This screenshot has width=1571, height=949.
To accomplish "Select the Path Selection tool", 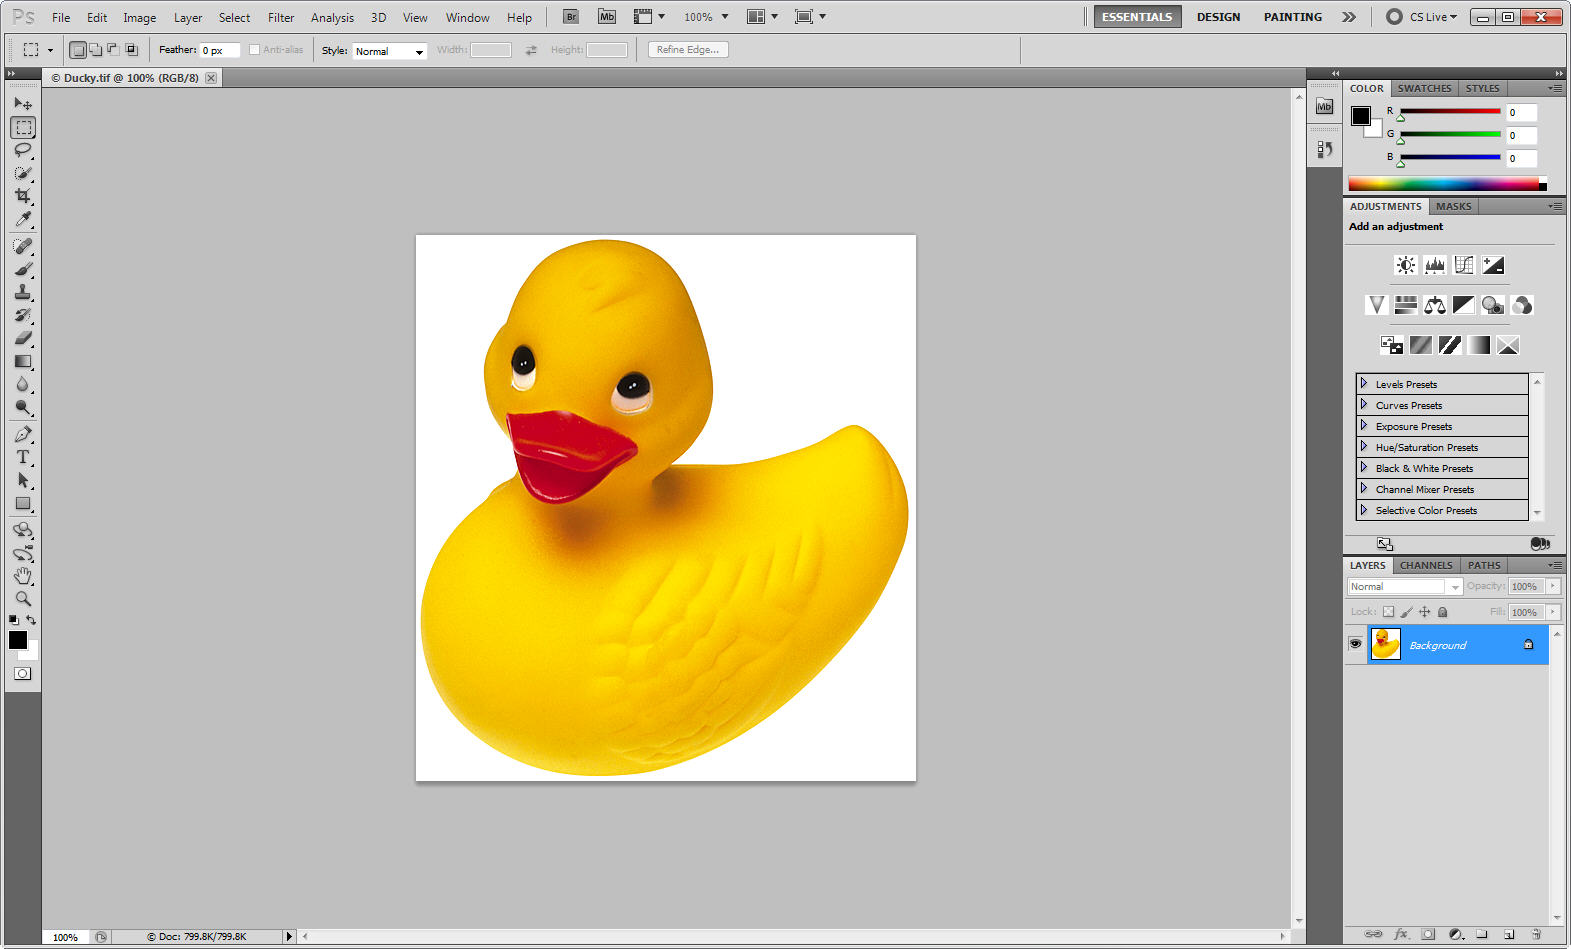I will point(23,480).
